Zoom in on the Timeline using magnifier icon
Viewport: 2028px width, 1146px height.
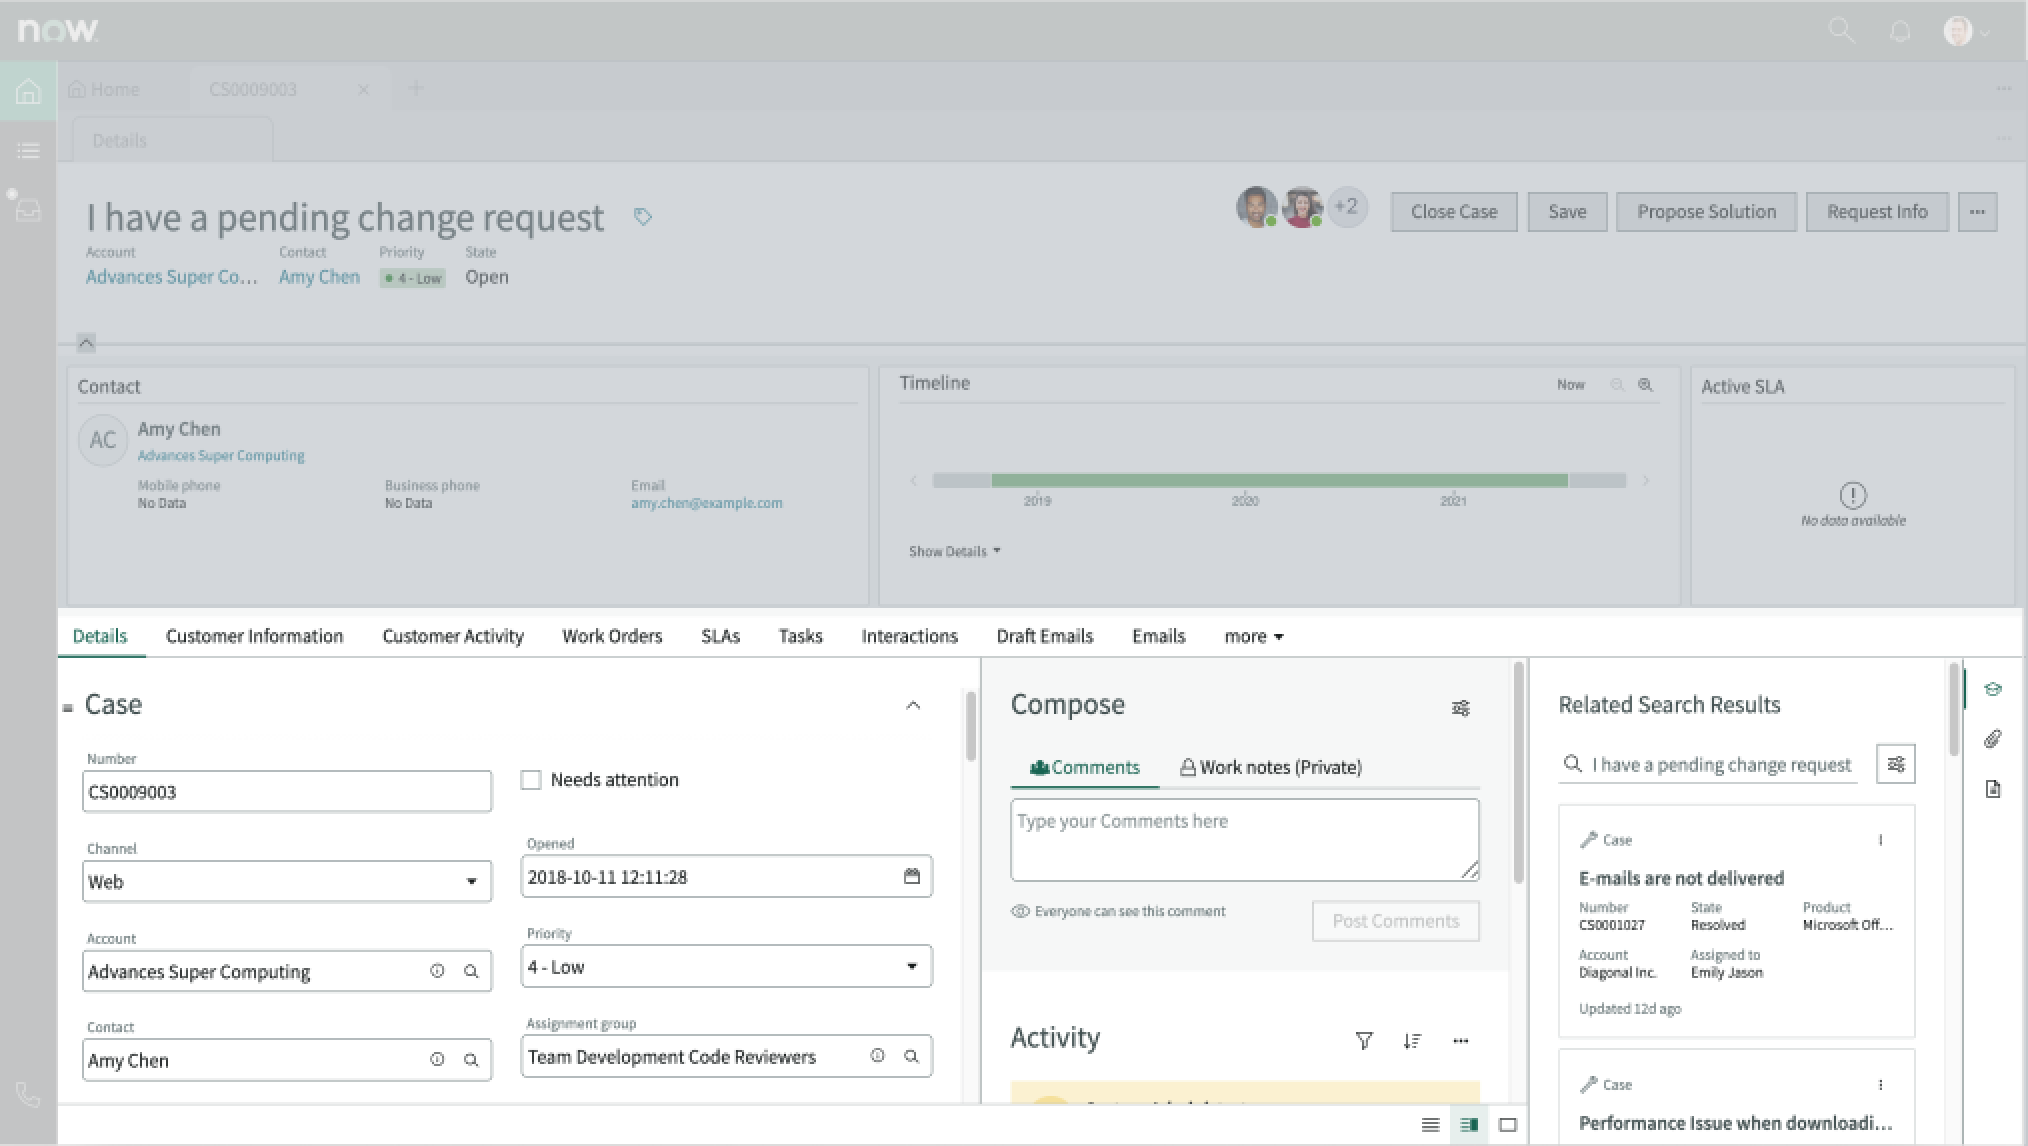(1645, 384)
